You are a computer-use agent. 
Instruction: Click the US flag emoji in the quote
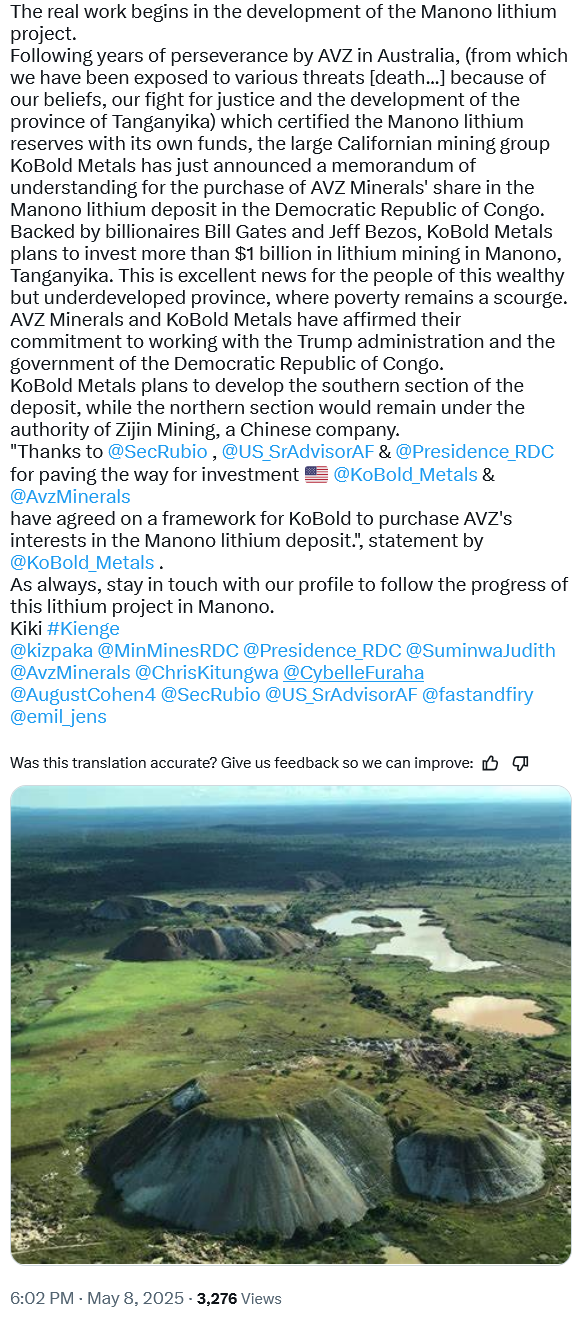click(316, 474)
